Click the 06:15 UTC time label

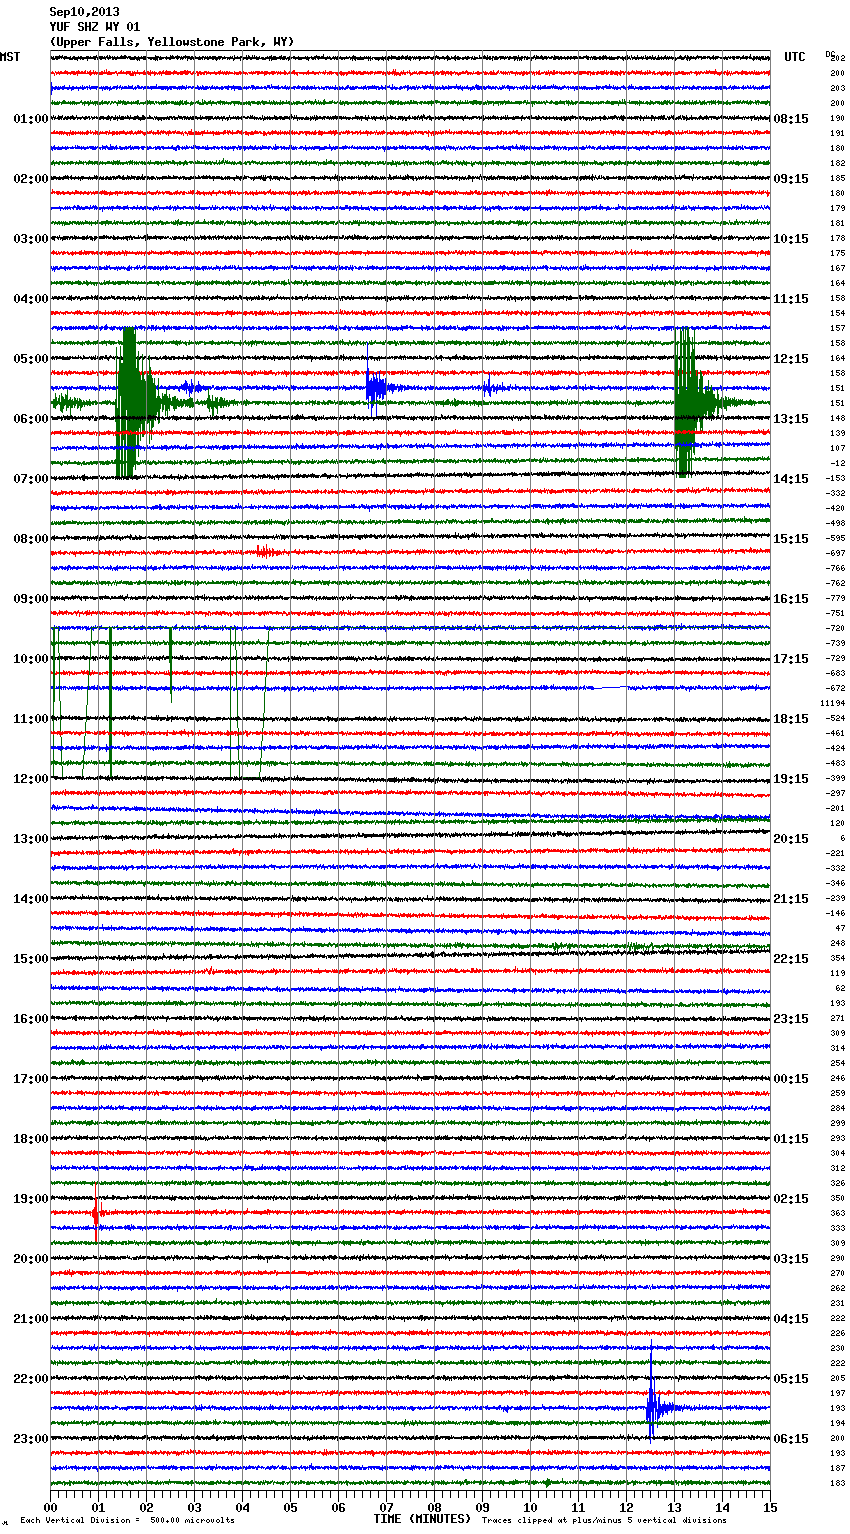tap(791, 1439)
